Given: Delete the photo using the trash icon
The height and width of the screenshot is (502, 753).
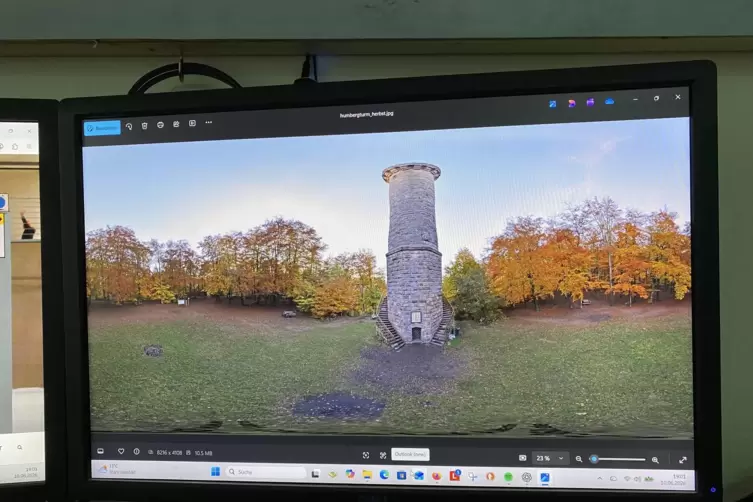Looking at the screenshot, I should [145, 125].
